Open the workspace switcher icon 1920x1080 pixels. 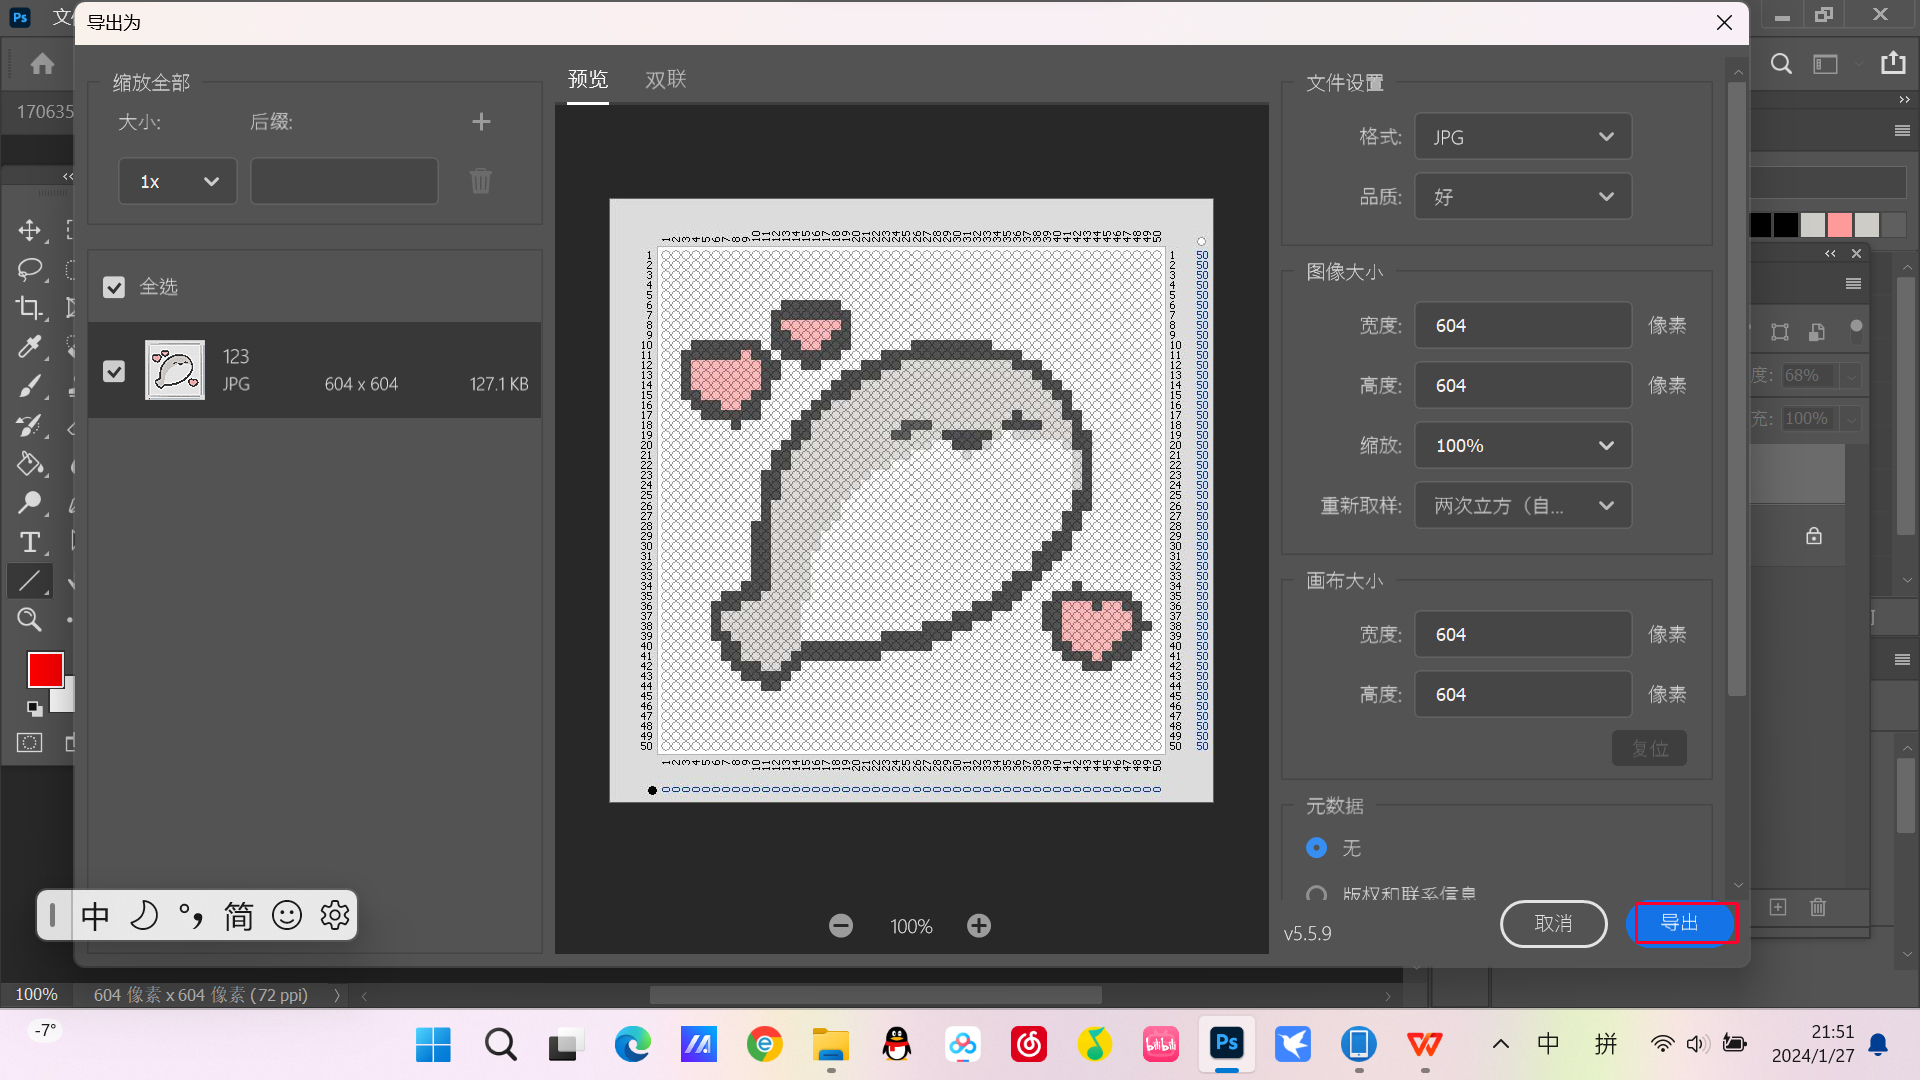(1826, 64)
